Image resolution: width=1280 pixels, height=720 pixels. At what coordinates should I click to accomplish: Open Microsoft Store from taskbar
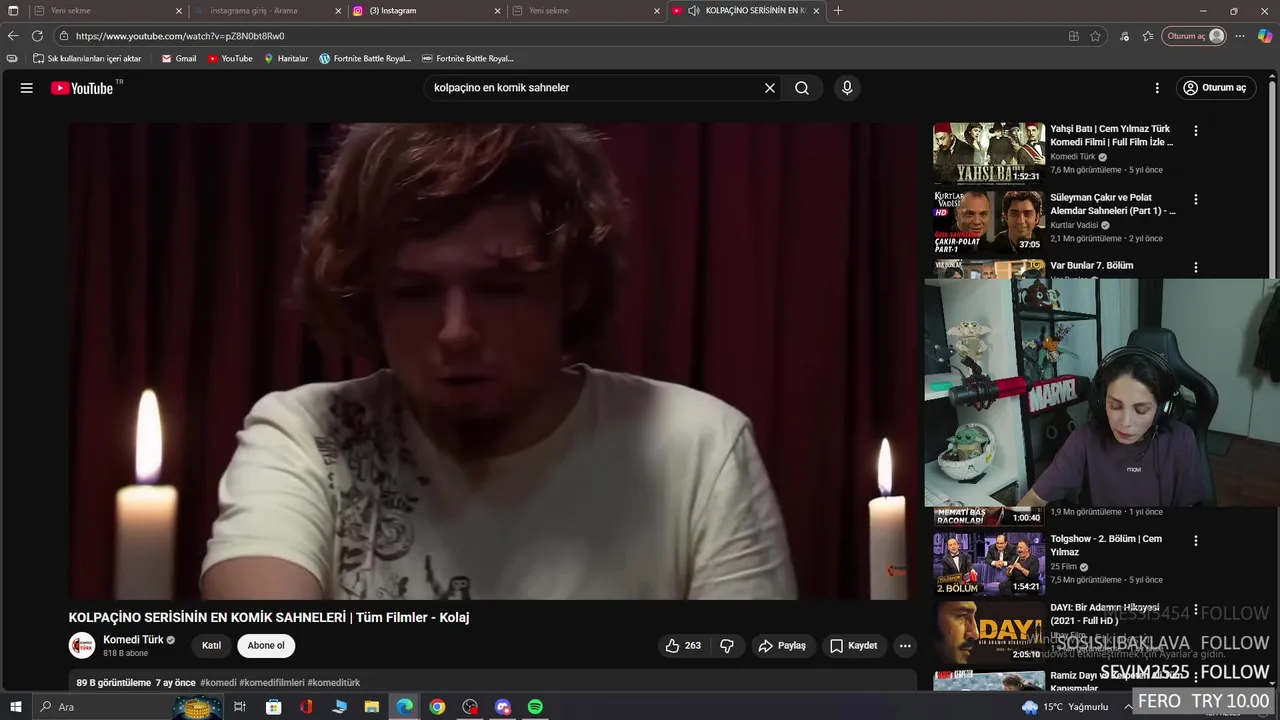point(273,707)
